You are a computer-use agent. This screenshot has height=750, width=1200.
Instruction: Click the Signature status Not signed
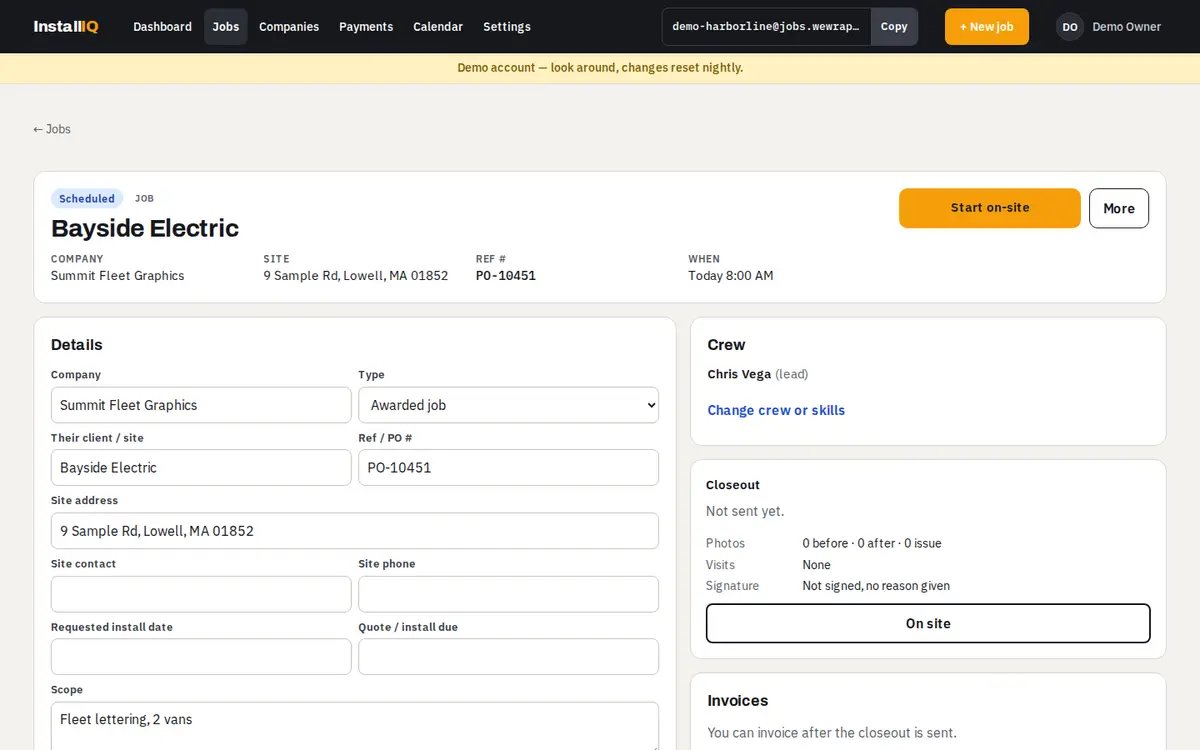[x=876, y=586]
